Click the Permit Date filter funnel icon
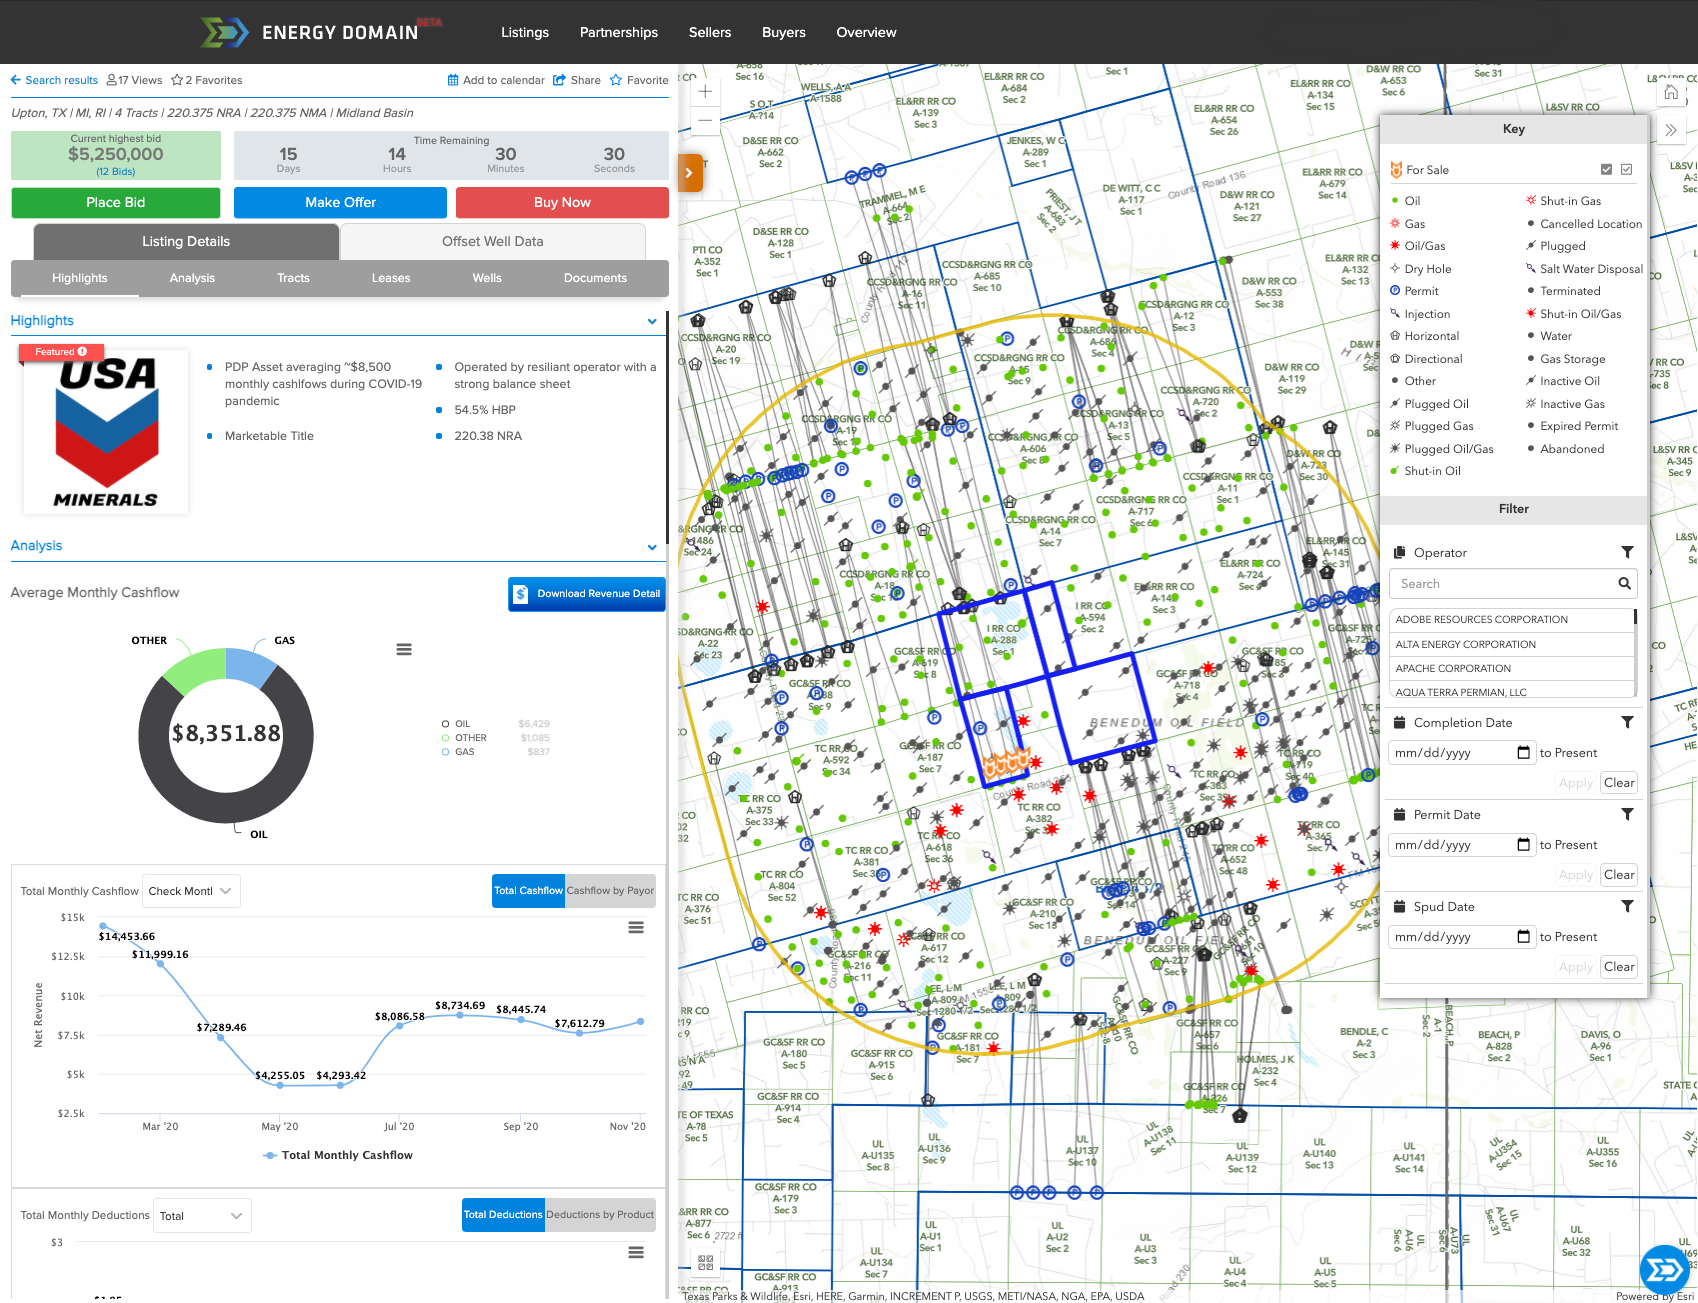This screenshot has height=1303, width=1698. [1627, 814]
